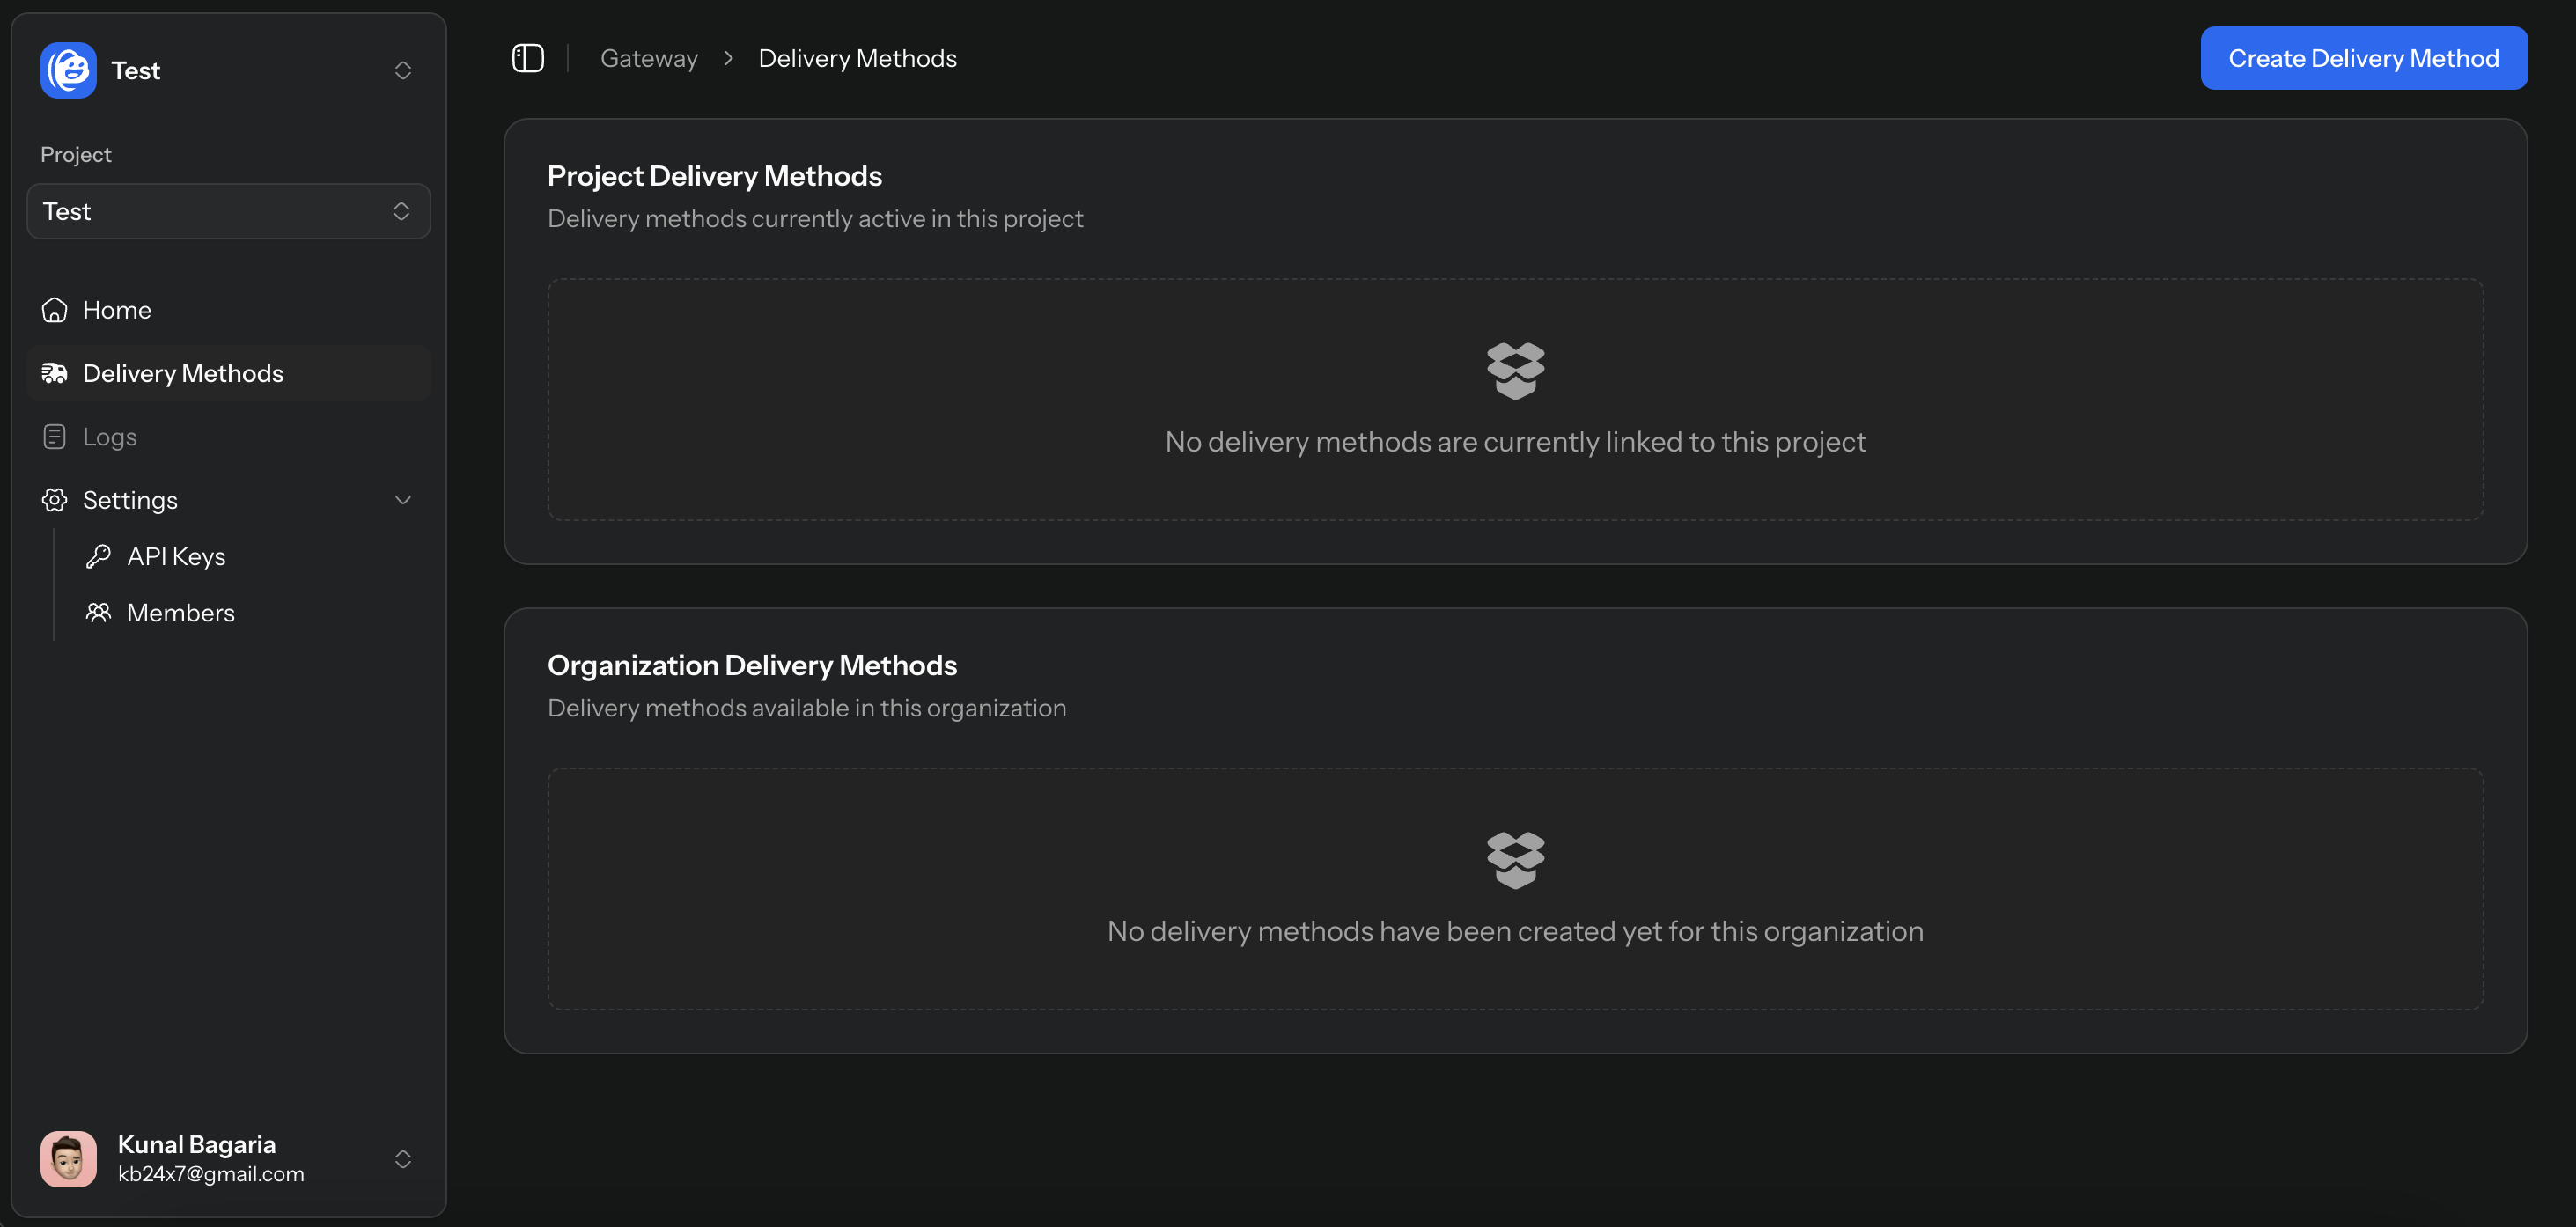Collapse the Settings section chevron

coord(402,500)
